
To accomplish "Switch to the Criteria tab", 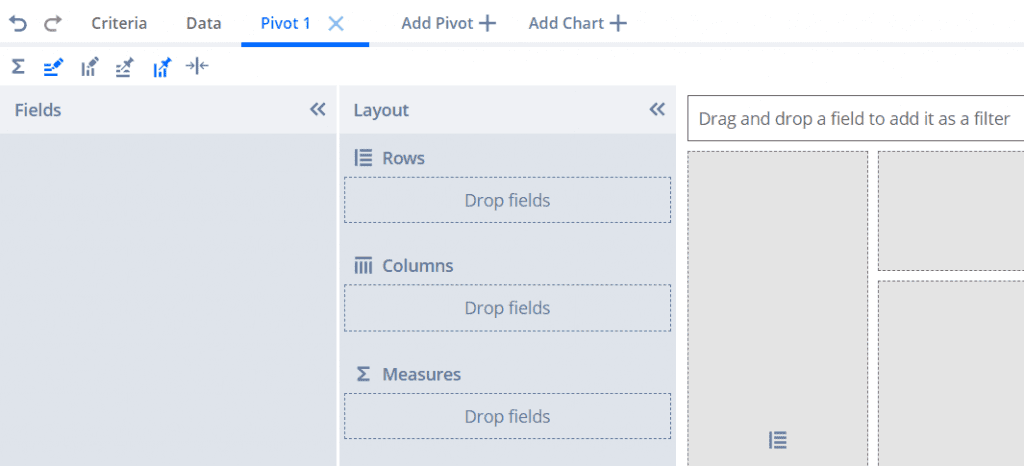I will (119, 23).
